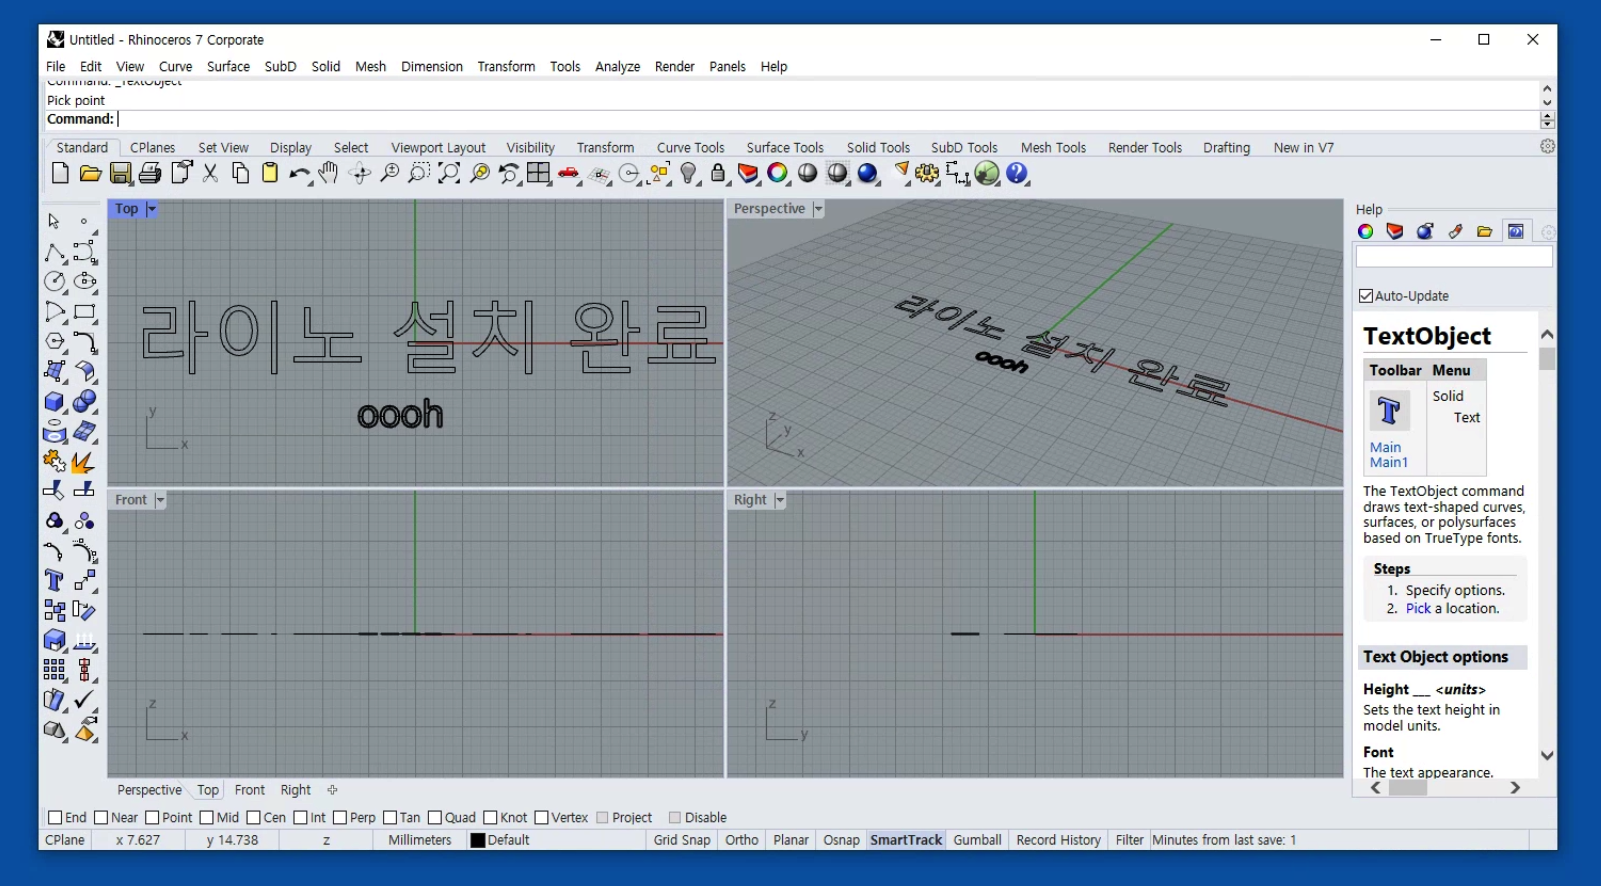Expand the Front viewport dropdown arrow
This screenshot has width=1601, height=886.
coord(160,500)
